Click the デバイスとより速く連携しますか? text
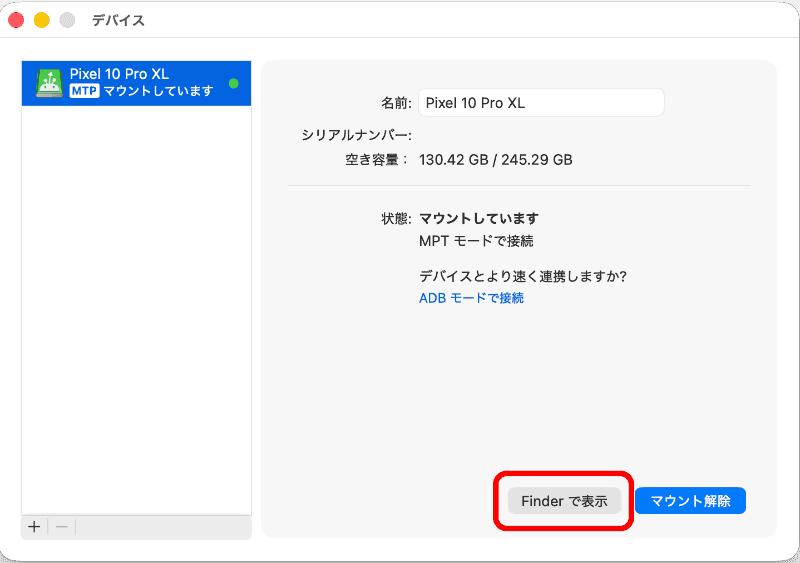Screen dimensions: 800x563 coord(522,276)
